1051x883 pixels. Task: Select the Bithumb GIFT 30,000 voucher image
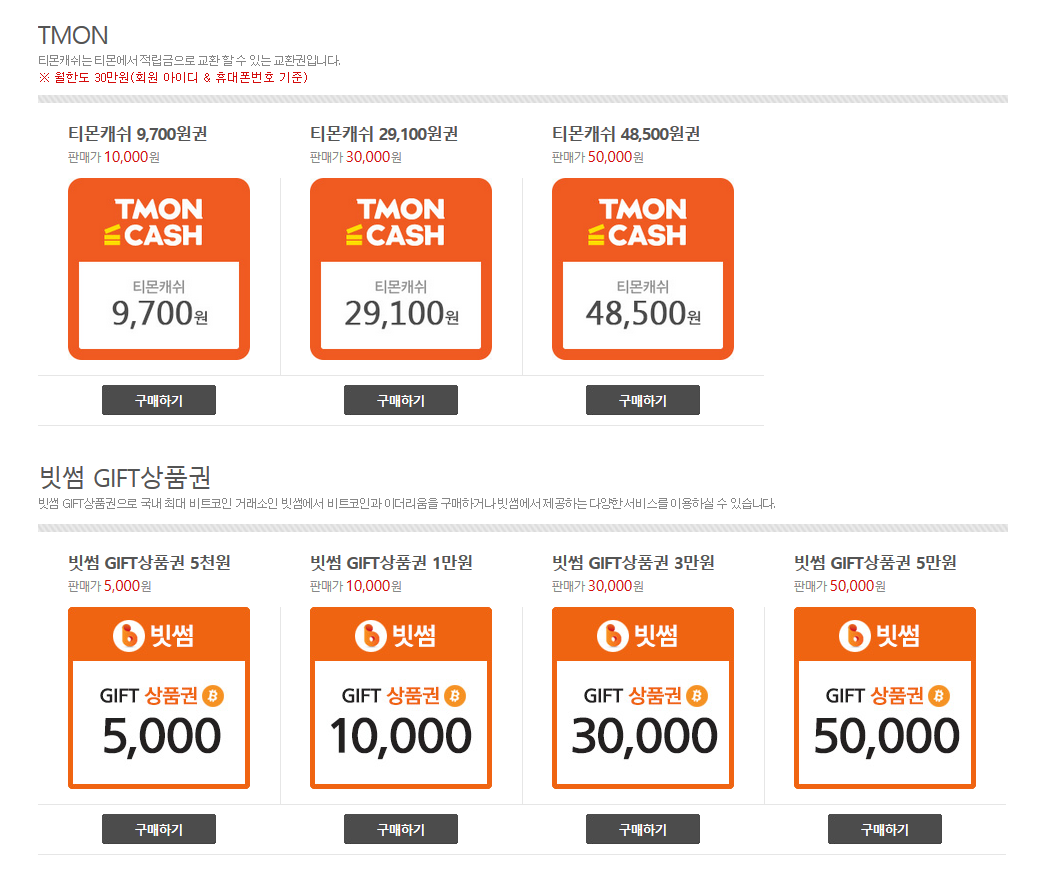tap(643, 698)
